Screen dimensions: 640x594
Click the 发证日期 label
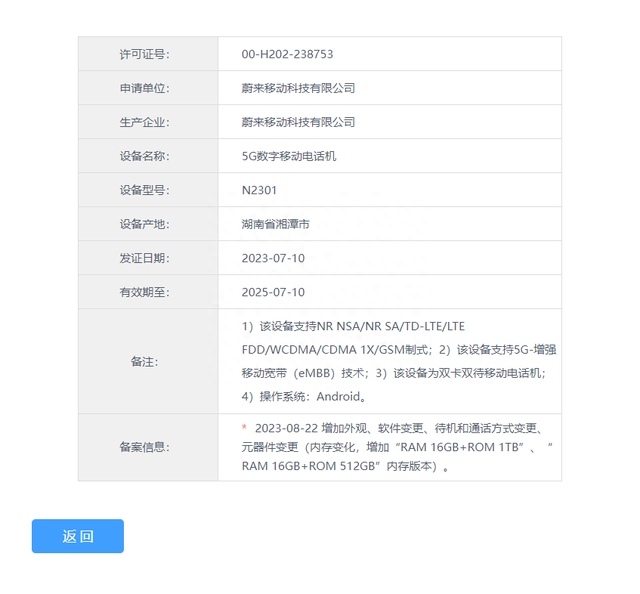(x=144, y=258)
